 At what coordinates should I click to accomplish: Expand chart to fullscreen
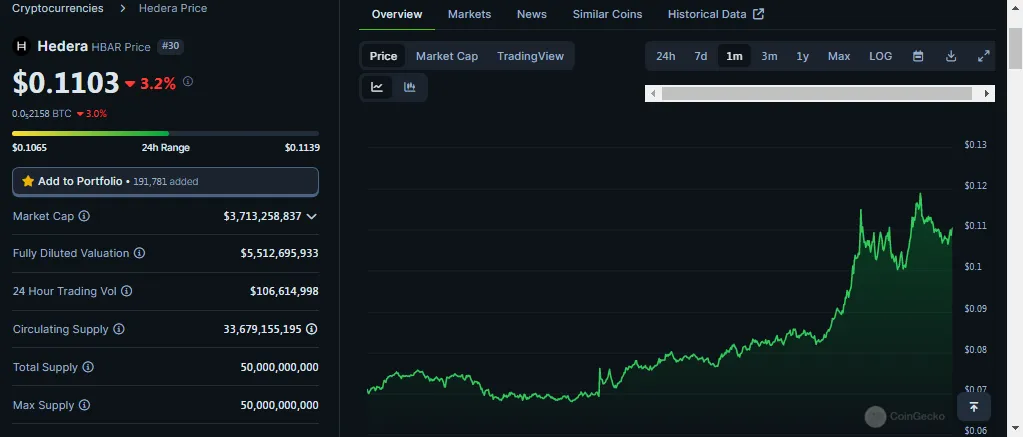984,56
